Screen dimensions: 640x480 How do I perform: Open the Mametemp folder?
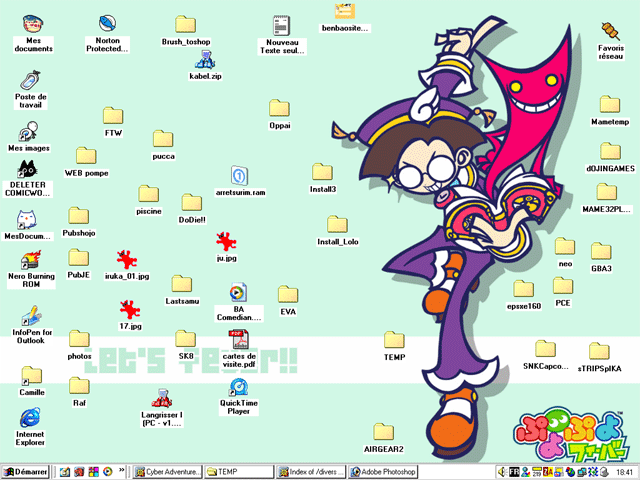pyautogui.click(x=610, y=105)
